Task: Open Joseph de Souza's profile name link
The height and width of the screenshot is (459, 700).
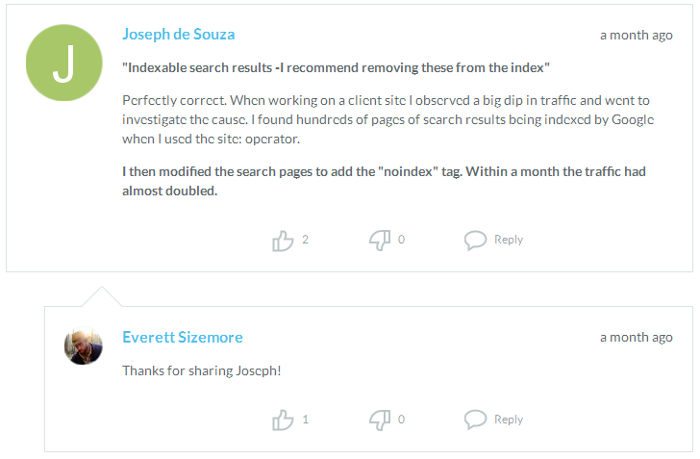Action: click(179, 34)
